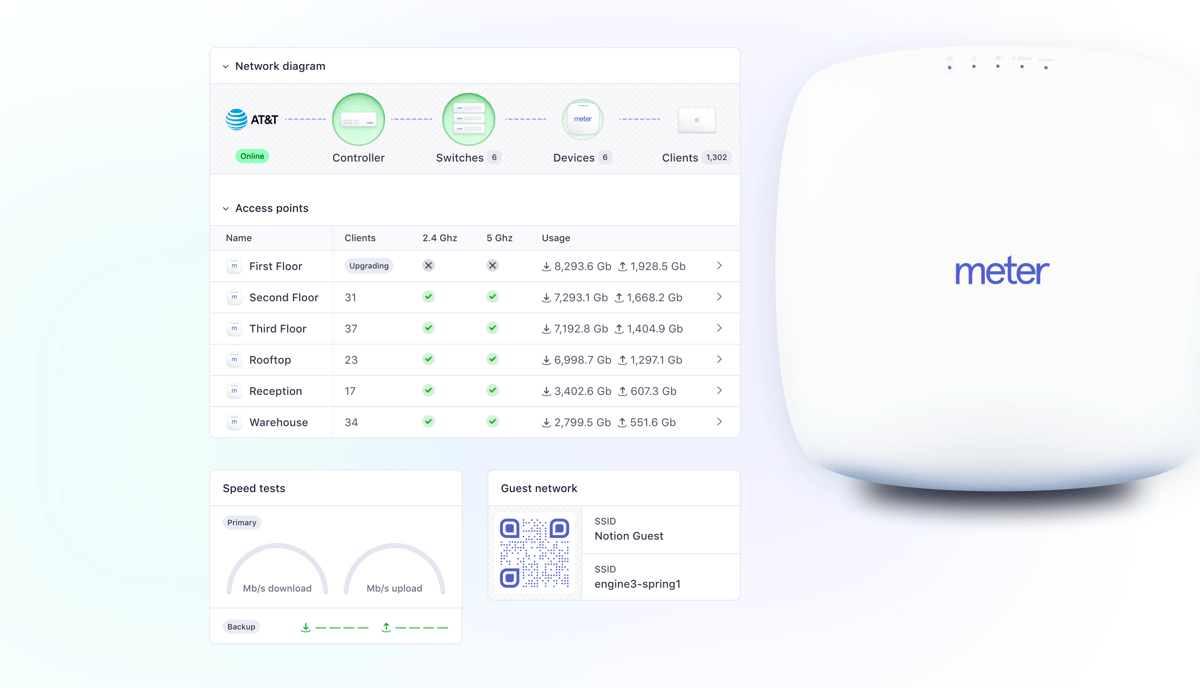Click the guest network QR code

(535, 551)
